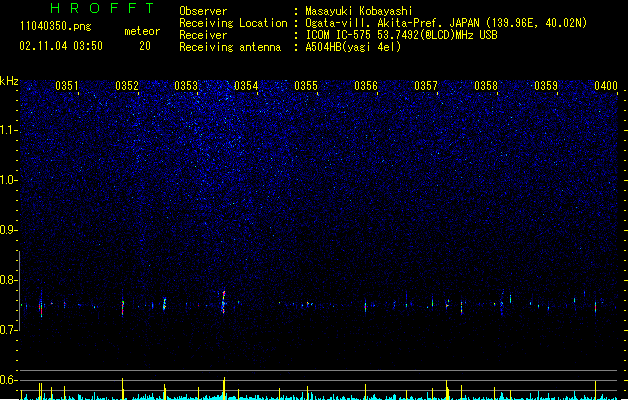The height and width of the screenshot is (400, 629).
Task: Click the 0.6 kHz axis label
Action: [x=8, y=380]
